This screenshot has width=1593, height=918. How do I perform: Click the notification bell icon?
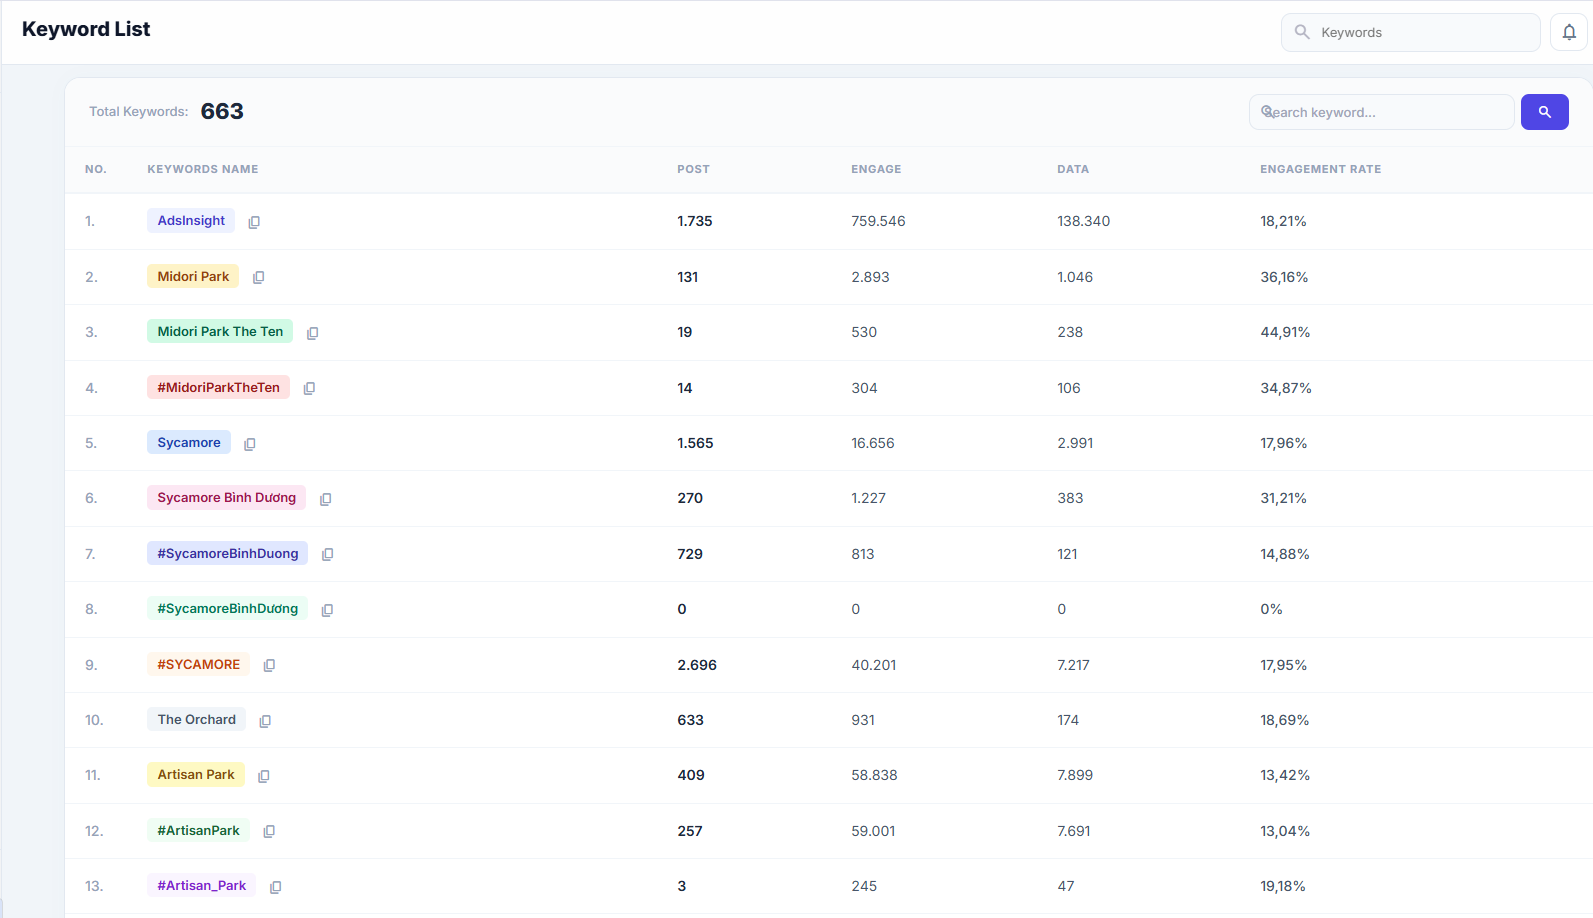click(x=1569, y=32)
